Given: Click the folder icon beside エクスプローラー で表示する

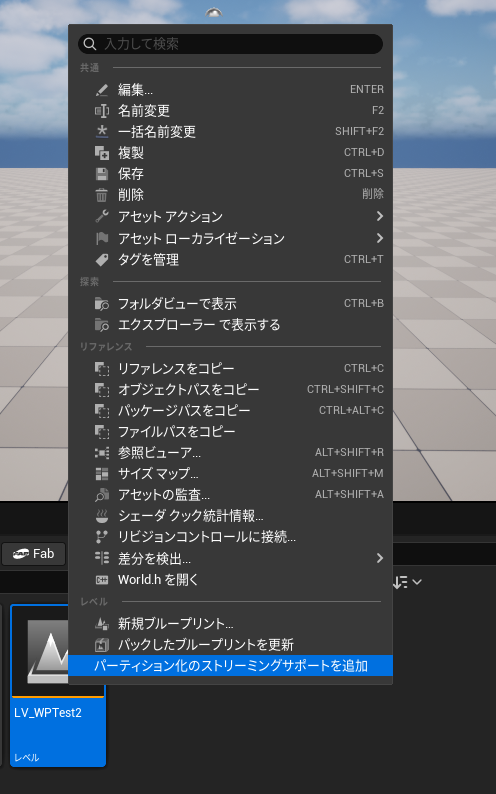Looking at the screenshot, I should 102,325.
